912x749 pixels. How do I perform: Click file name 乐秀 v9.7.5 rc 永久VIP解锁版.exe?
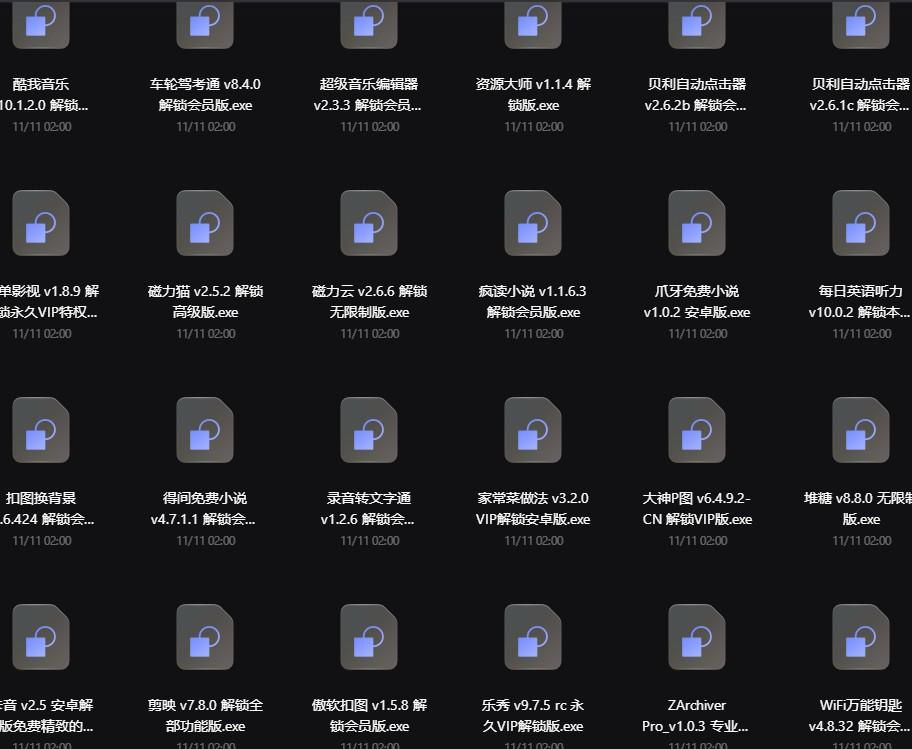[533, 716]
